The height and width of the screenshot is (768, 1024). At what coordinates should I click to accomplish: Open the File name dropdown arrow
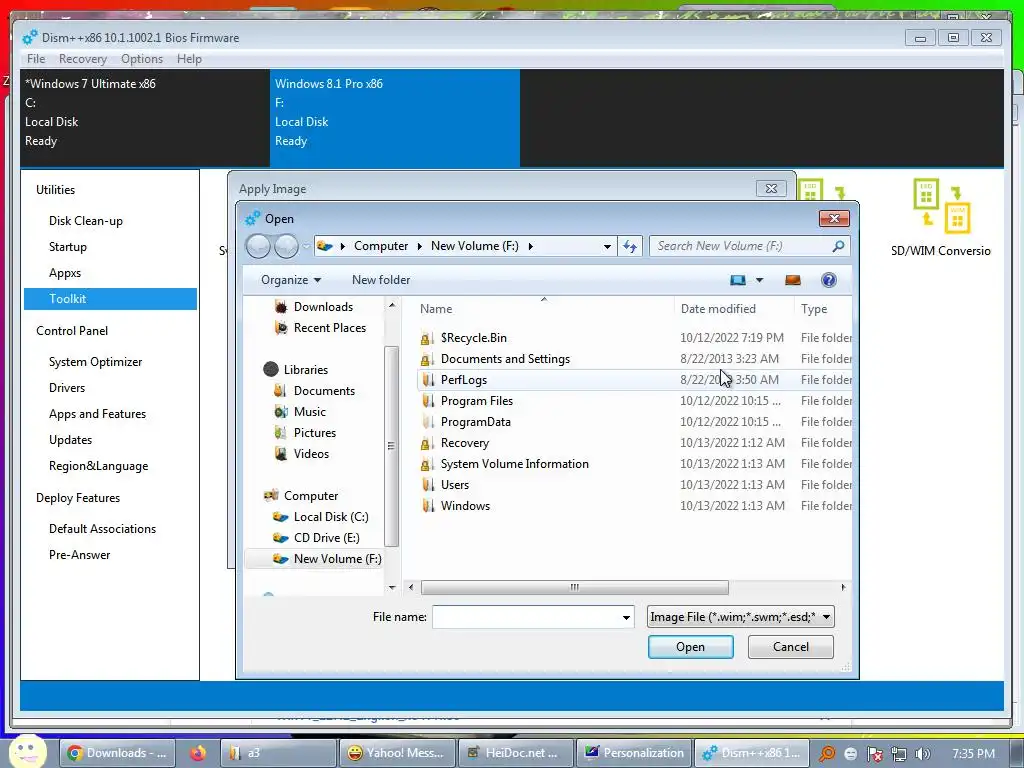(626, 617)
